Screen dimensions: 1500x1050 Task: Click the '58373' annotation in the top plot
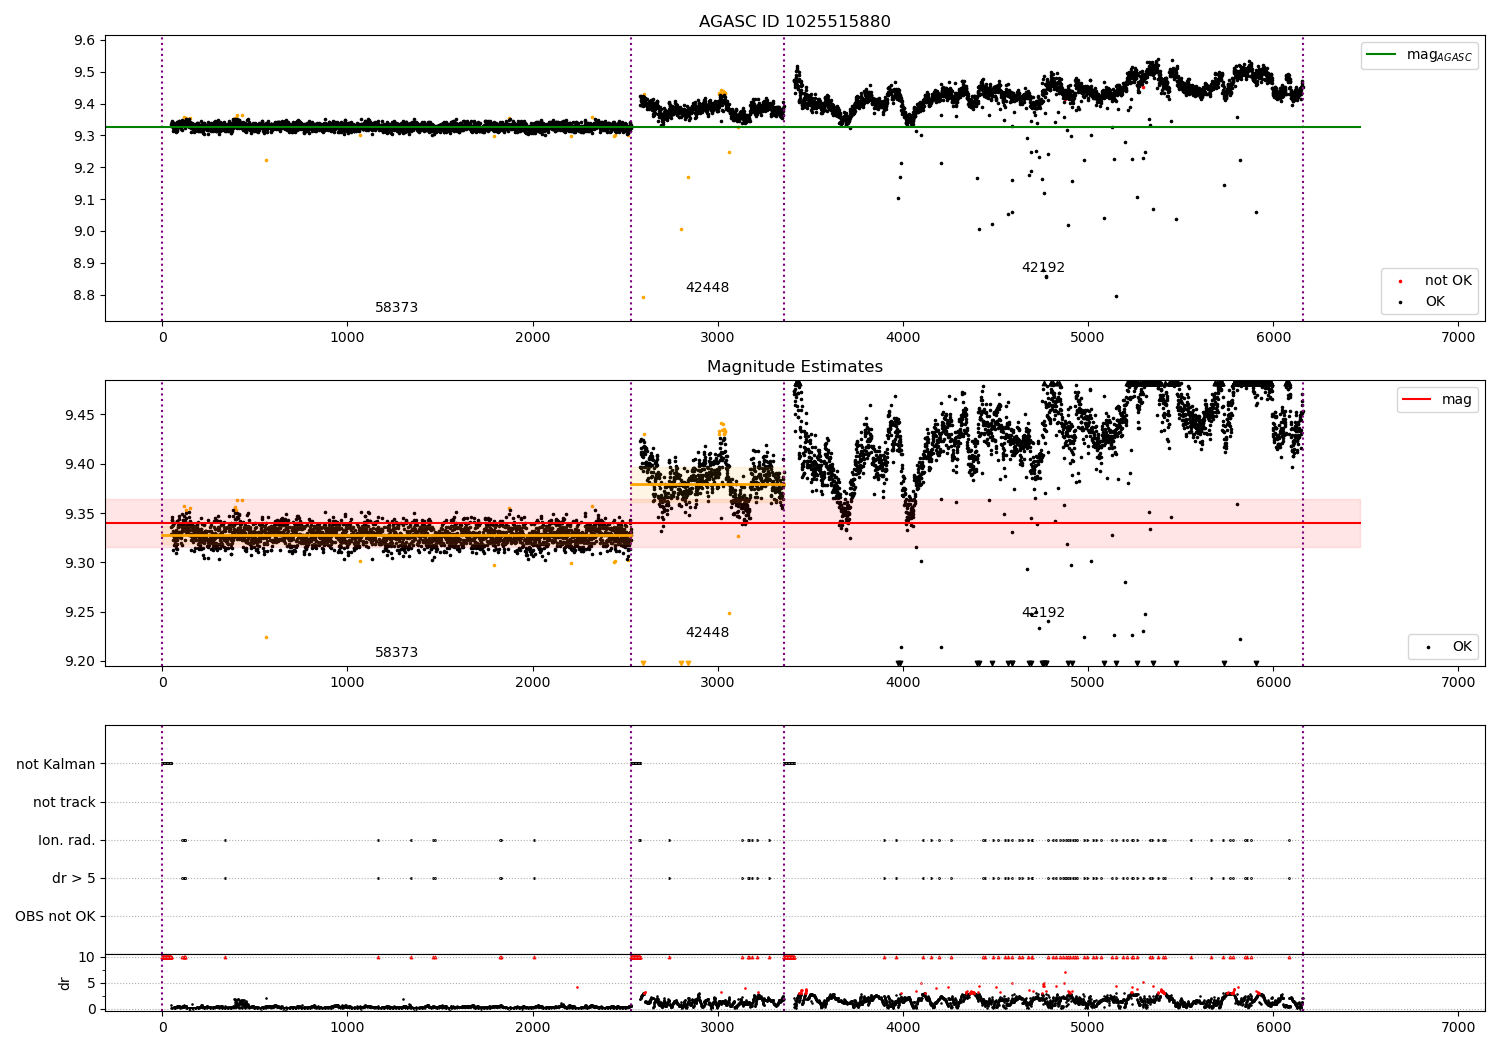(396, 308)
